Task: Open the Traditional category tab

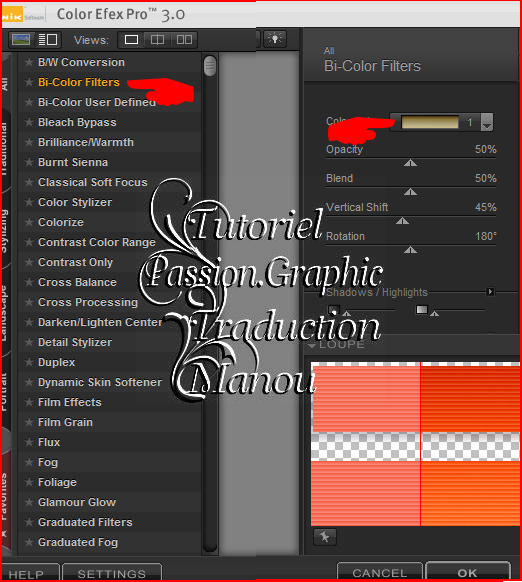Action: (5, 148)
